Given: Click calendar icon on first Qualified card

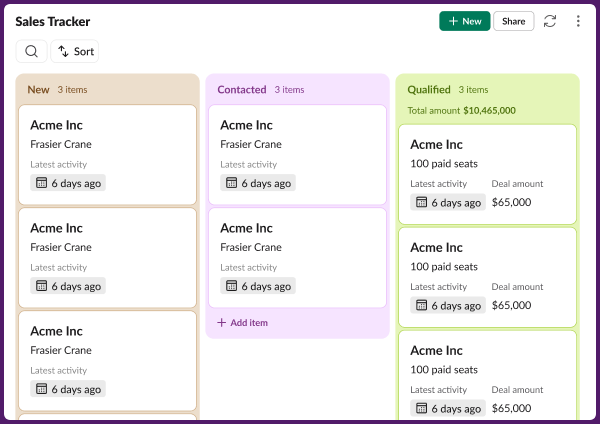Looking at the screenshot, I should pos(421,202).
